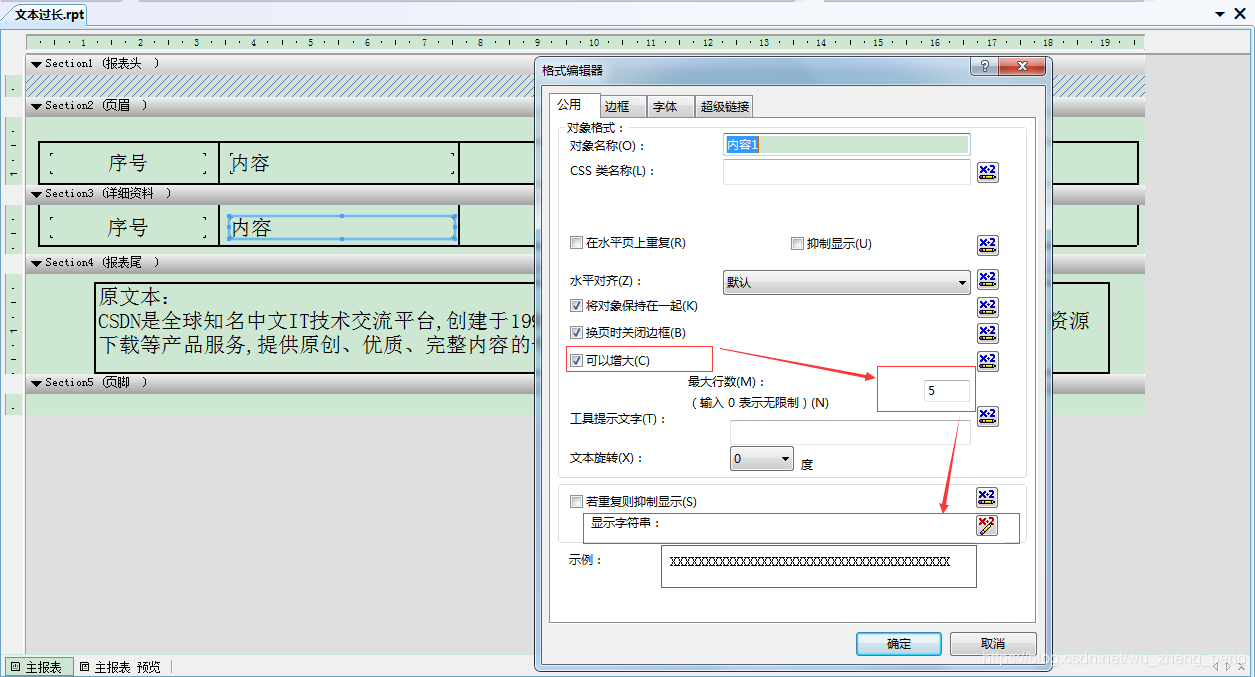
Task: Collapse Section2 页眉 triangle
Action: [x=36, y=106]
